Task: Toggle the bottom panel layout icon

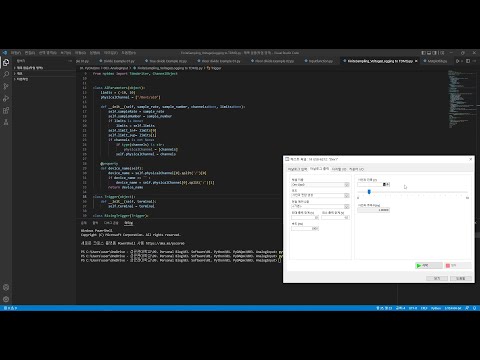Action: coord(429,53)
